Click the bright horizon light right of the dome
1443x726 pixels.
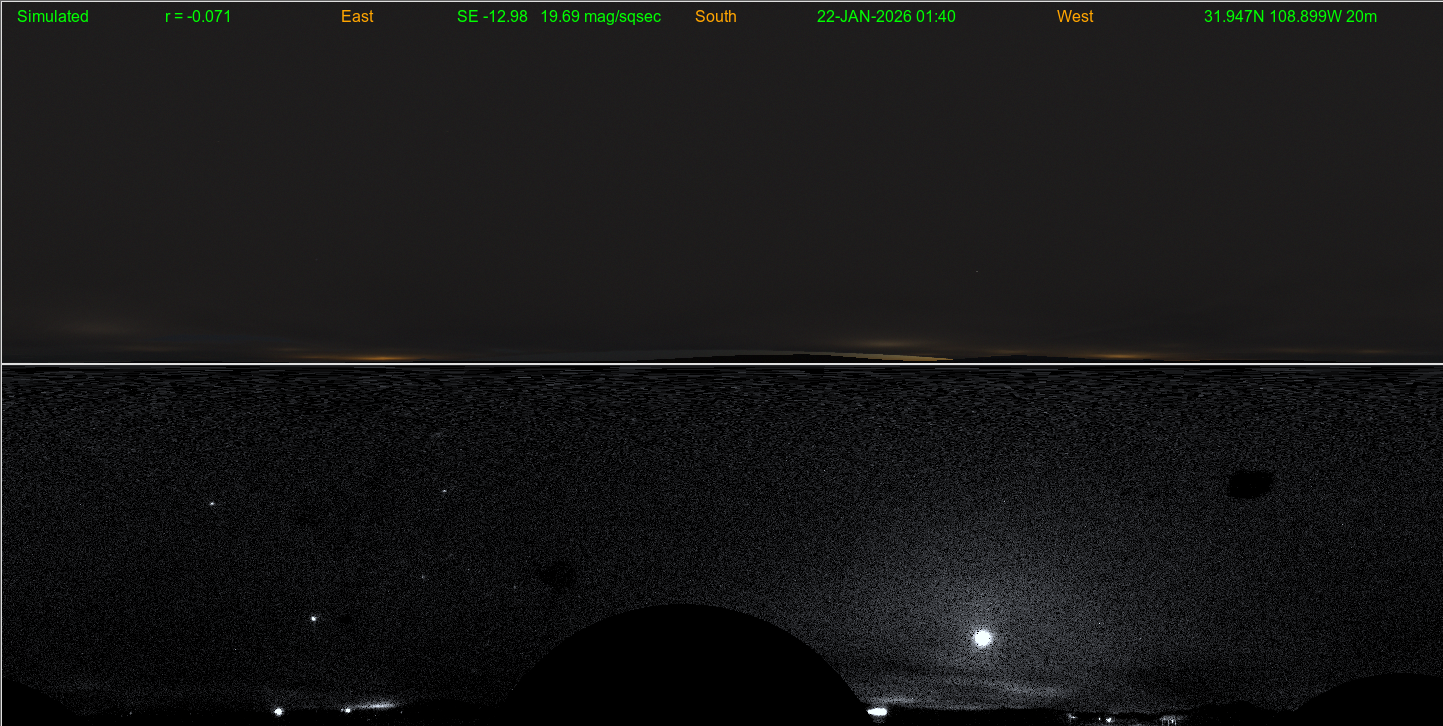tap(877, 711)
